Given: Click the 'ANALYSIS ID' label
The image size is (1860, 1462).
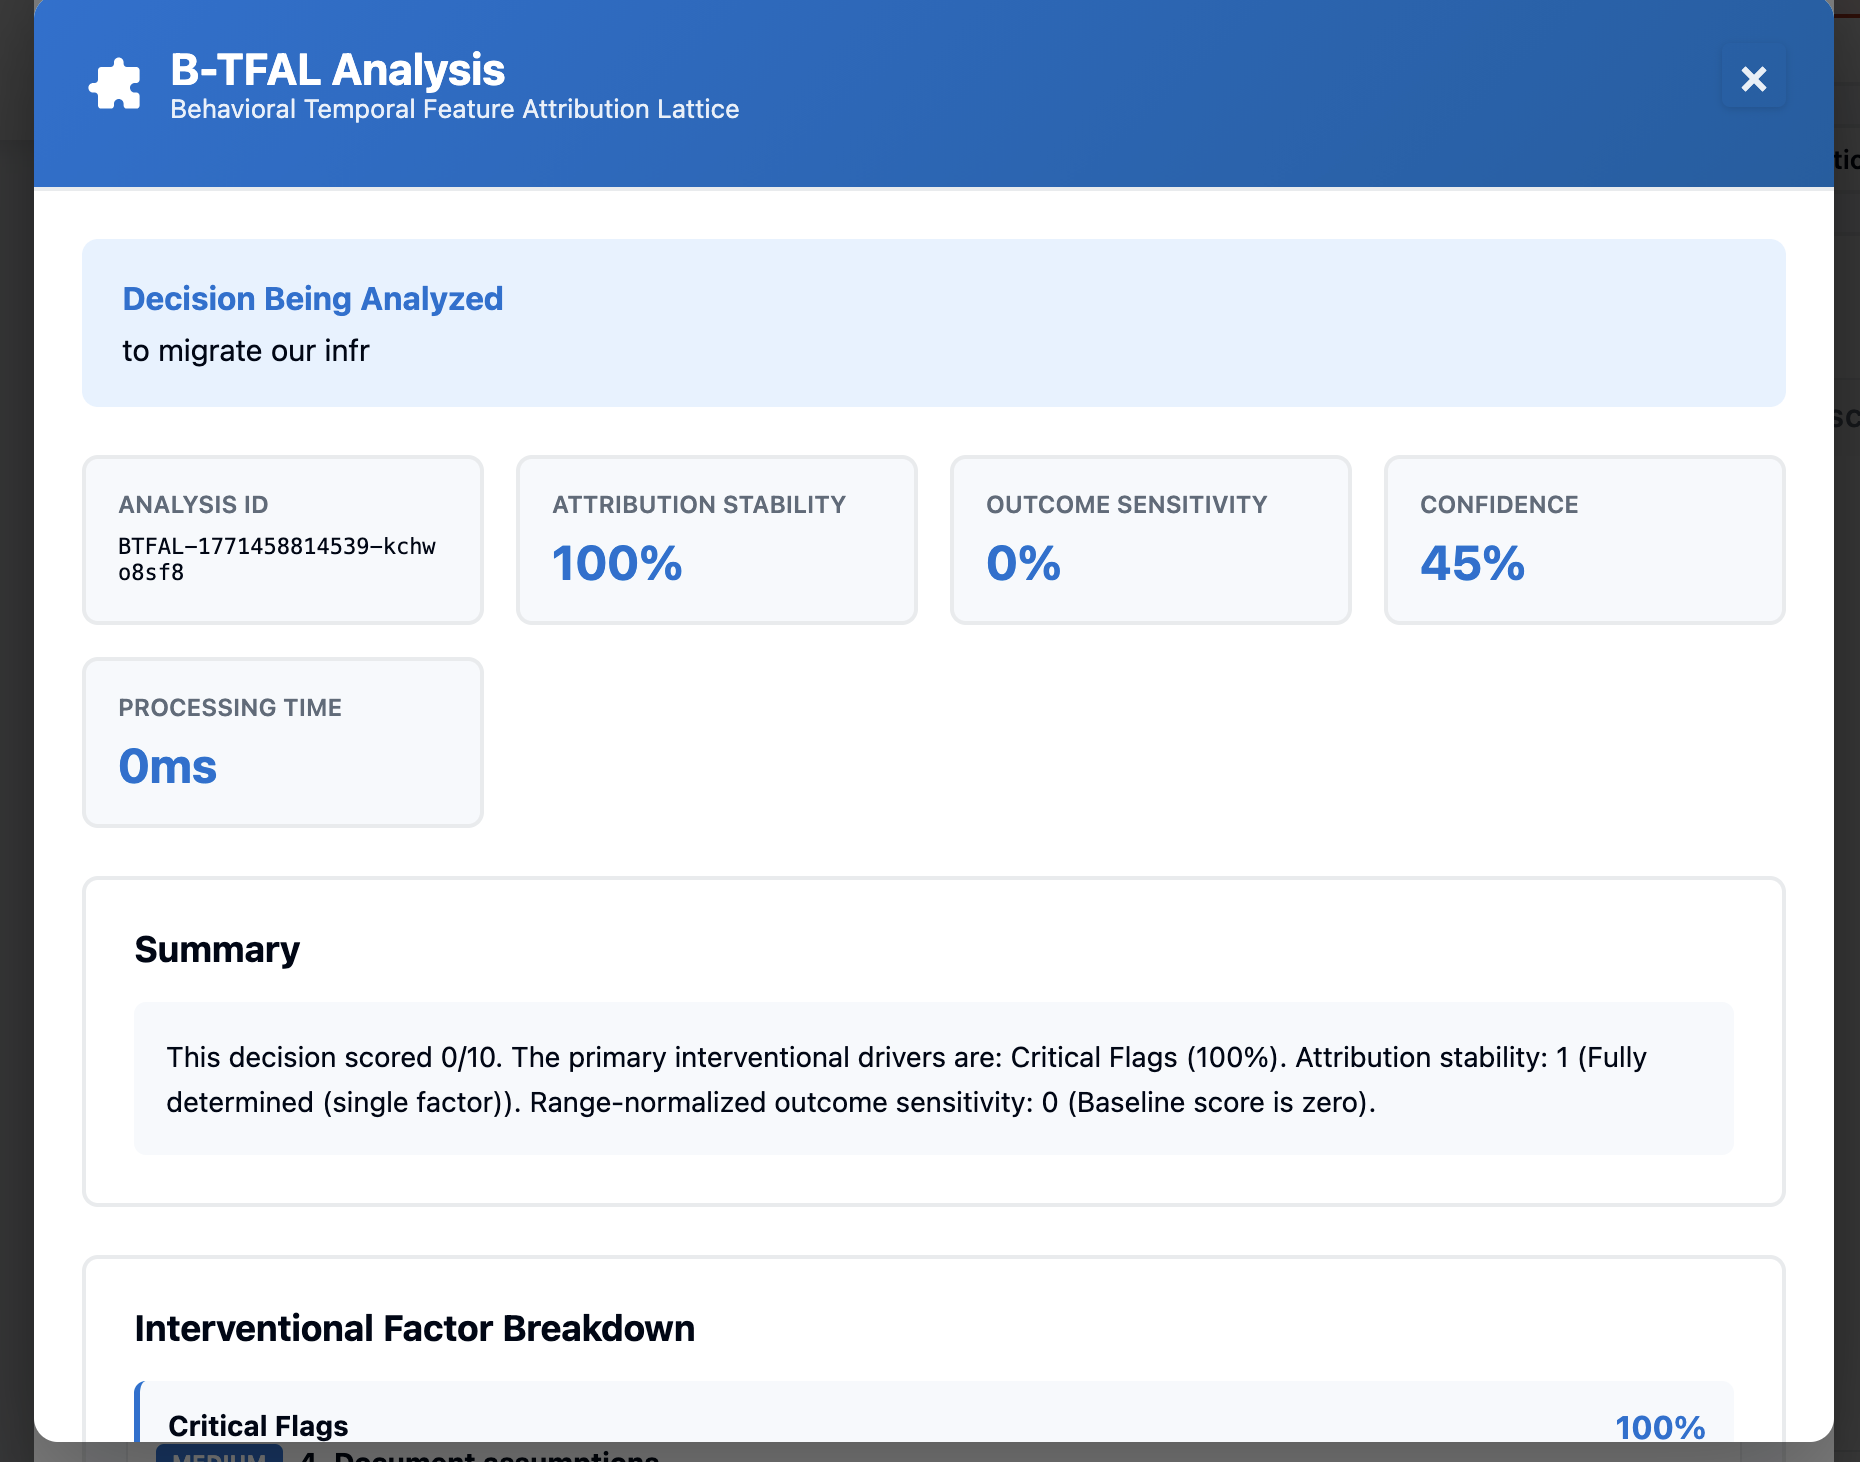Looking at the screenshot, I should coord(194,505).
